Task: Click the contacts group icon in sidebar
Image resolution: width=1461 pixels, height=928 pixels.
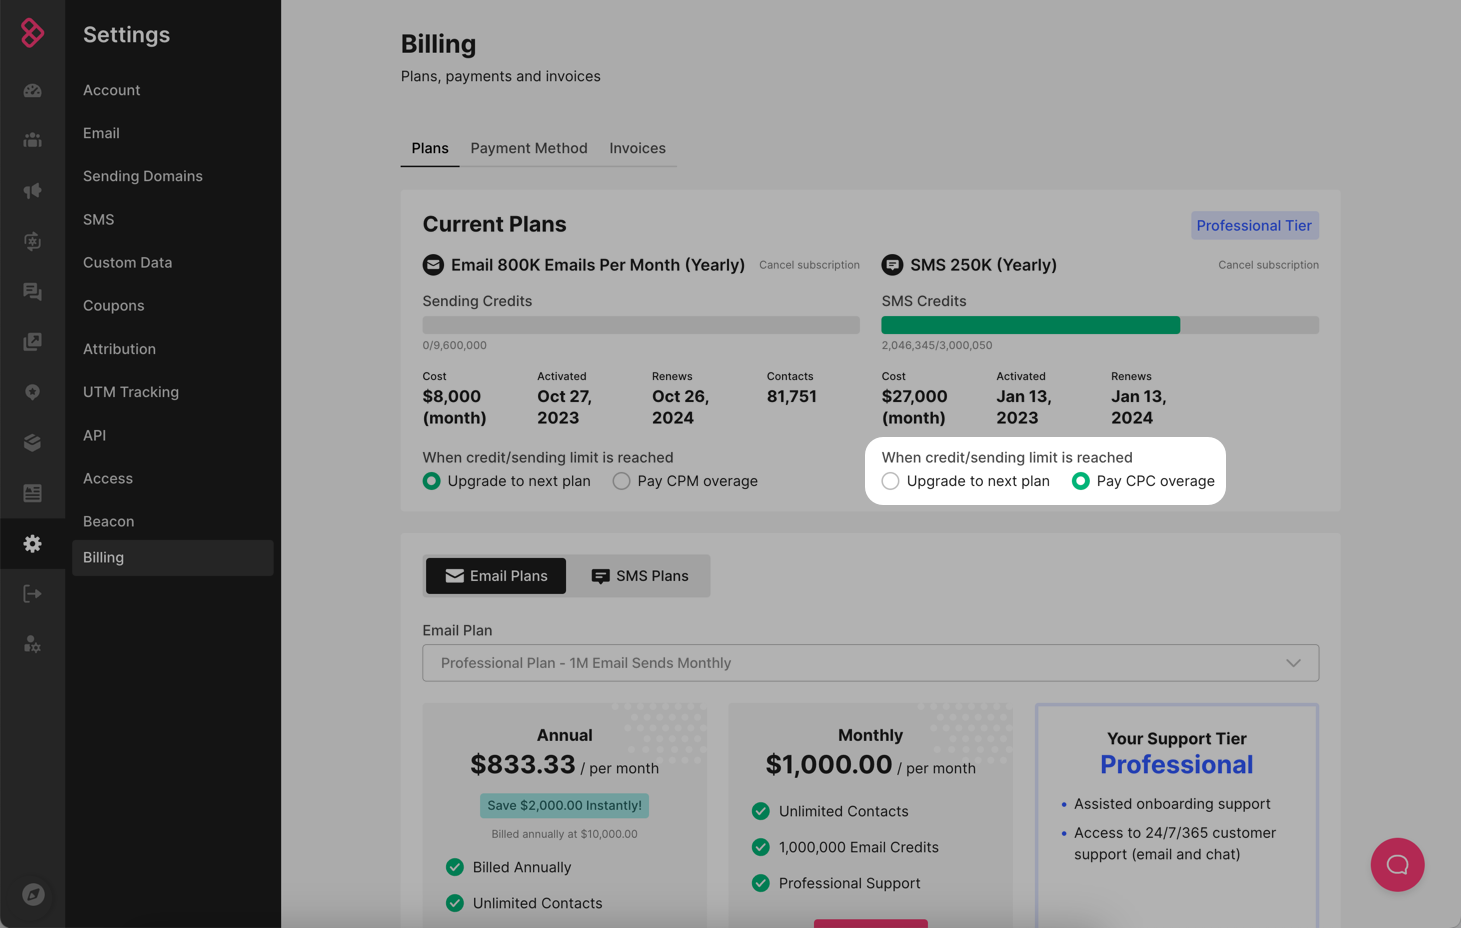Action: (32, 140)
